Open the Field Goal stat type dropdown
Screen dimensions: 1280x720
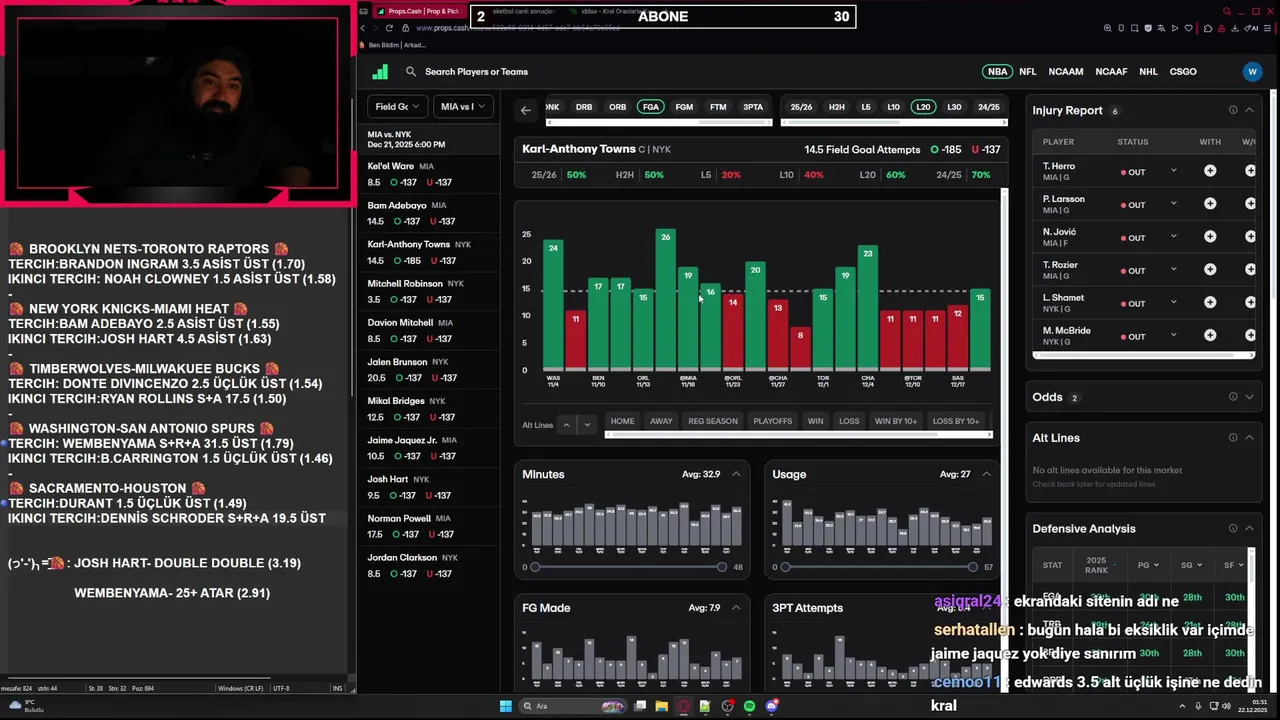coord(398,107)
